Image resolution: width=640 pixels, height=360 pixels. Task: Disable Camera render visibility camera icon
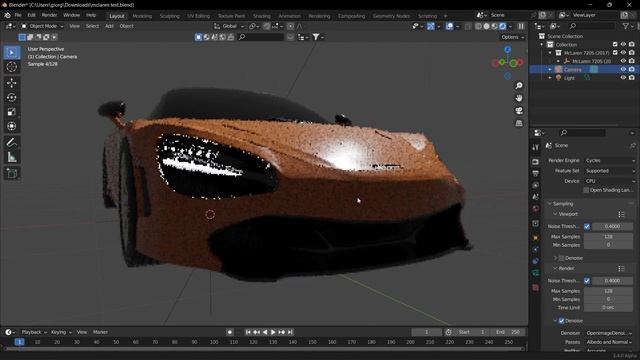click(x=632, y=69)
